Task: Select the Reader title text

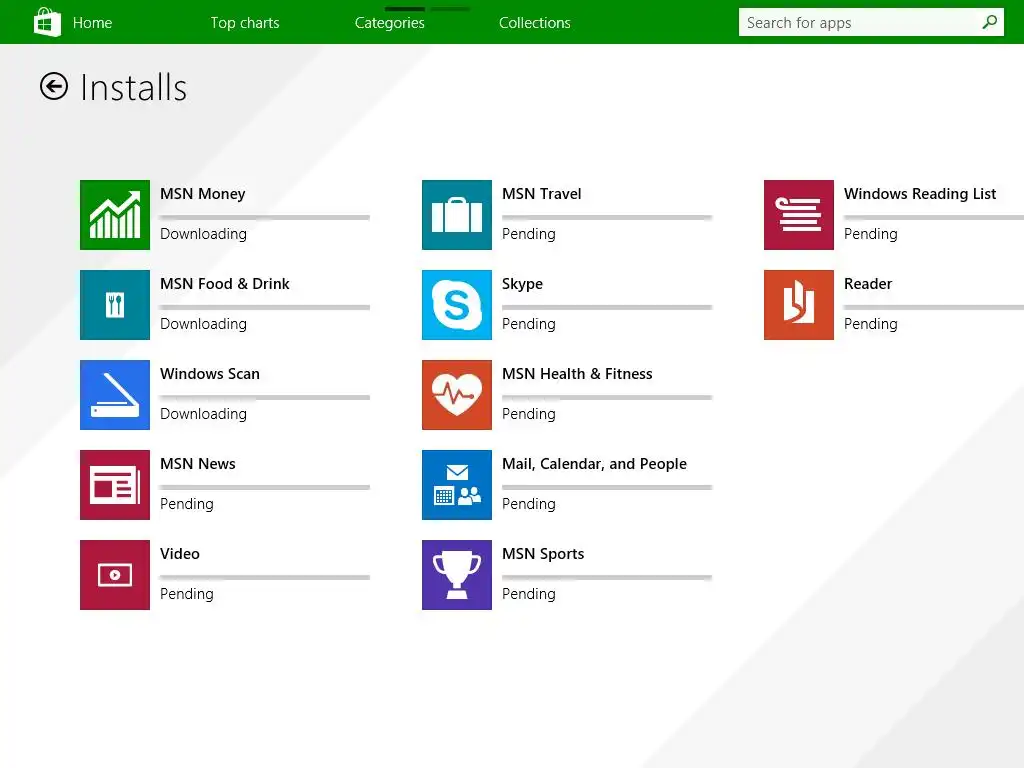Action: 867,284
